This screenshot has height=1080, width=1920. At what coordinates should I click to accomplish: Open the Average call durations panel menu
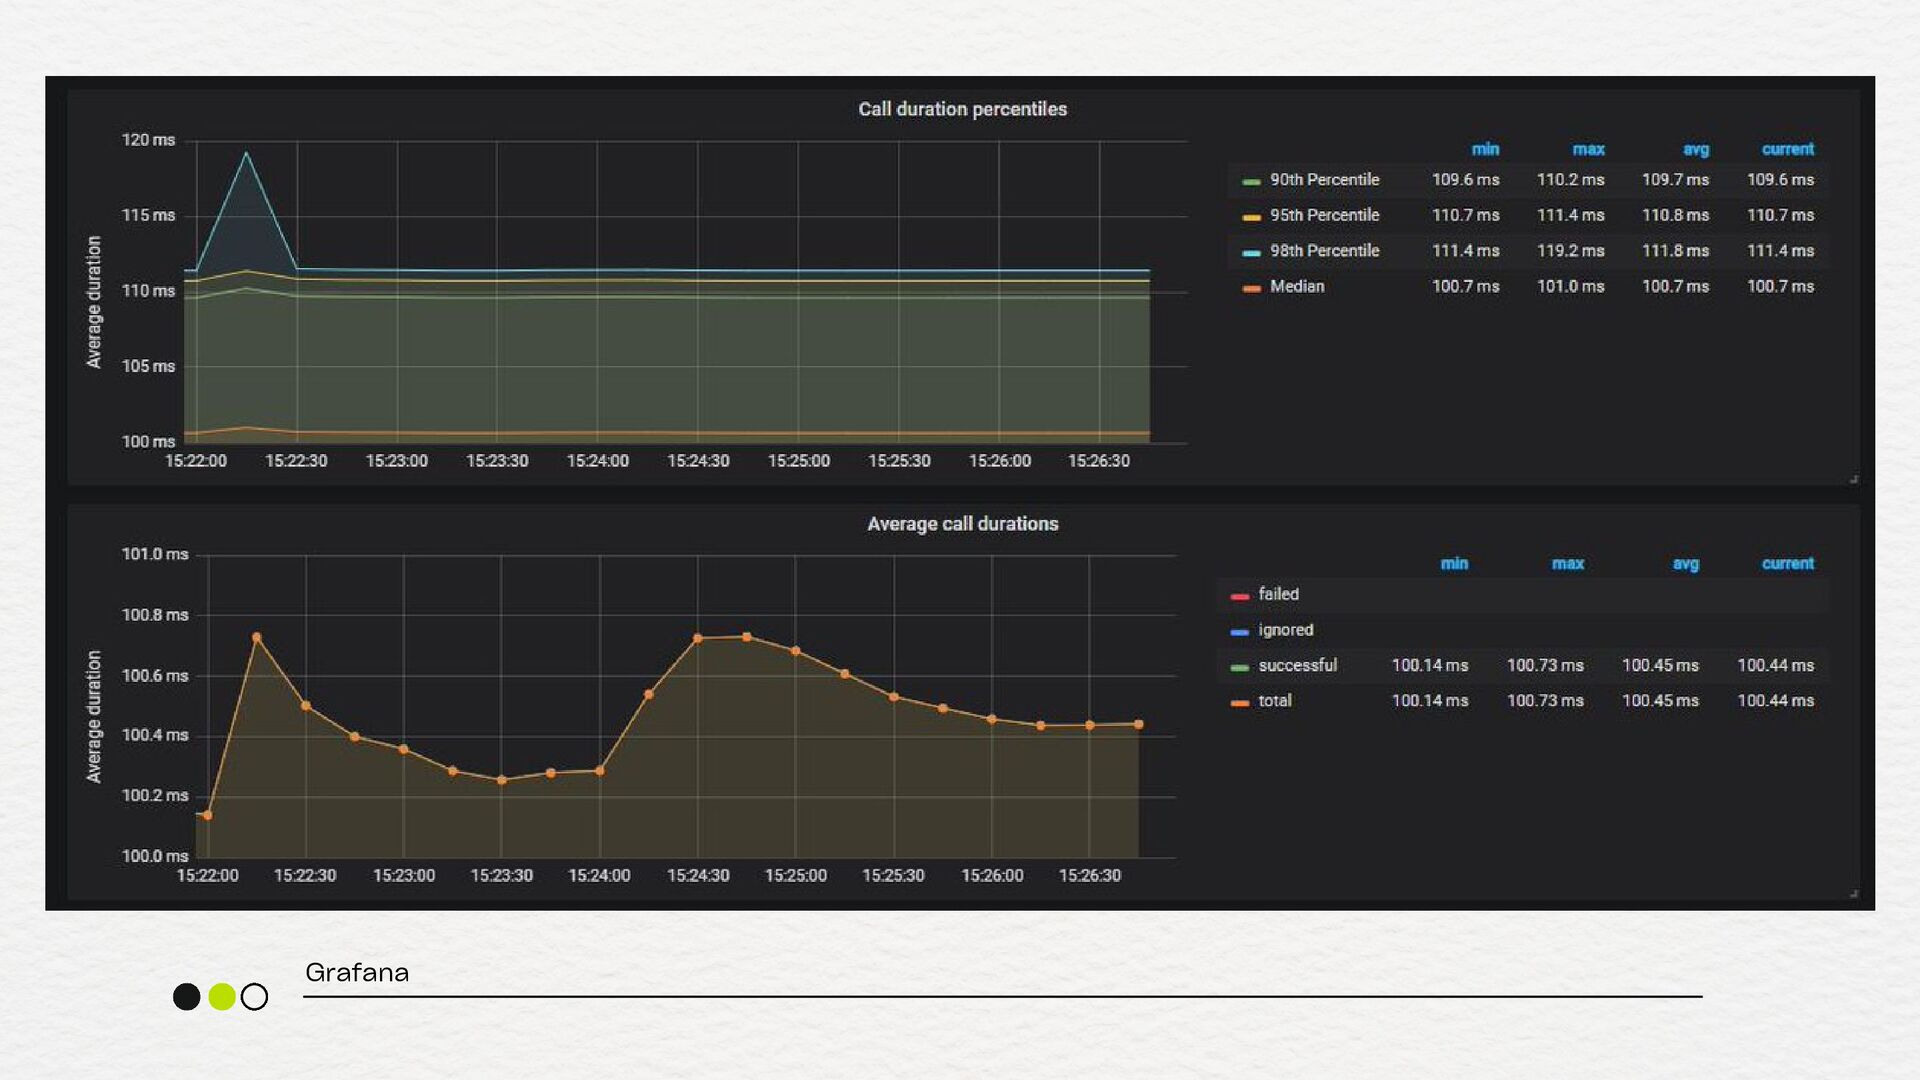962,524
